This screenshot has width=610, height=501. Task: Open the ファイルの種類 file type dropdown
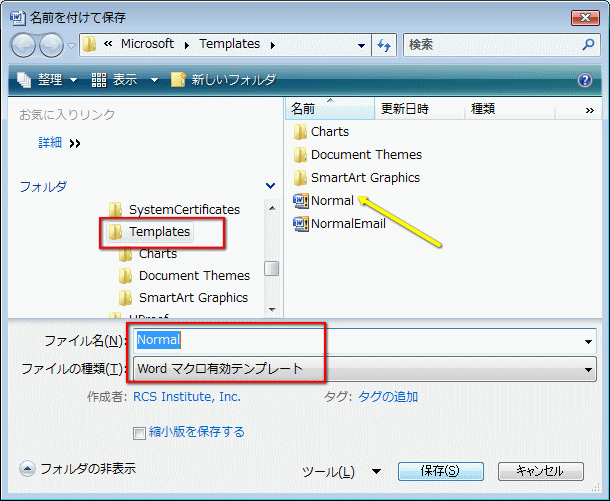(x=365, y=369)
